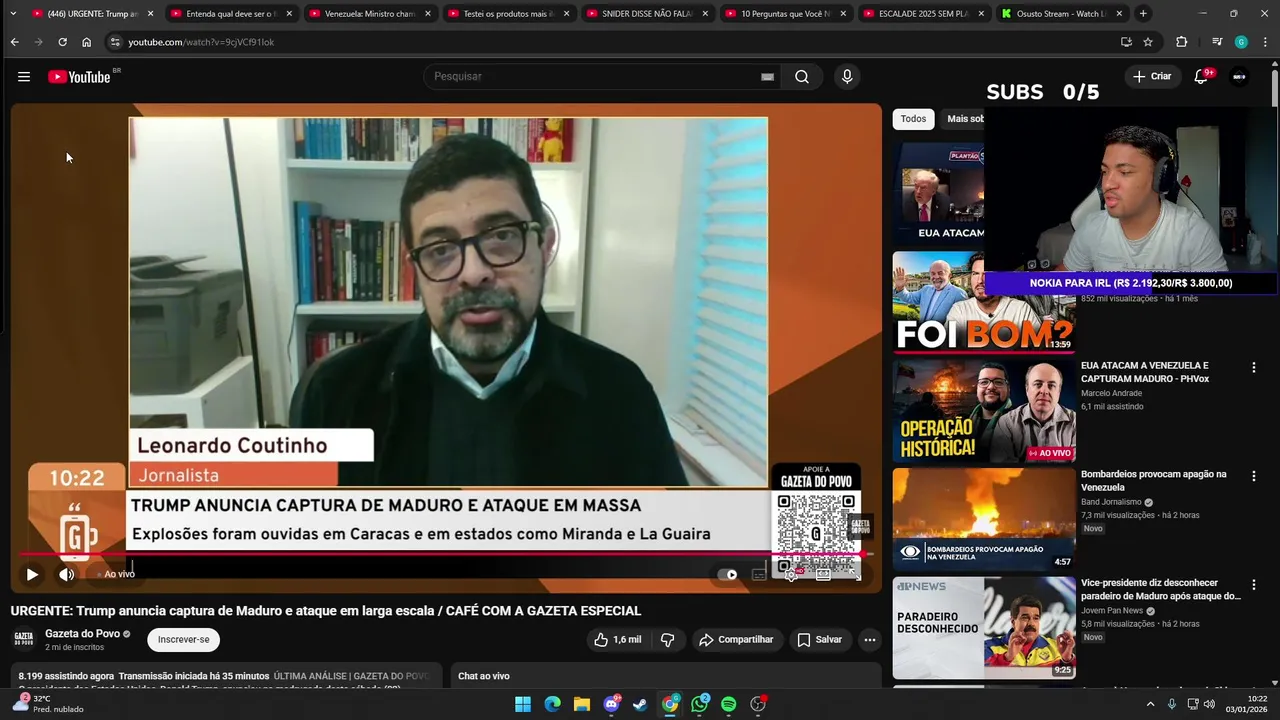Open options menu for PHVox video
This screenshot has height=720, width=1280.
pos(1254,368)
